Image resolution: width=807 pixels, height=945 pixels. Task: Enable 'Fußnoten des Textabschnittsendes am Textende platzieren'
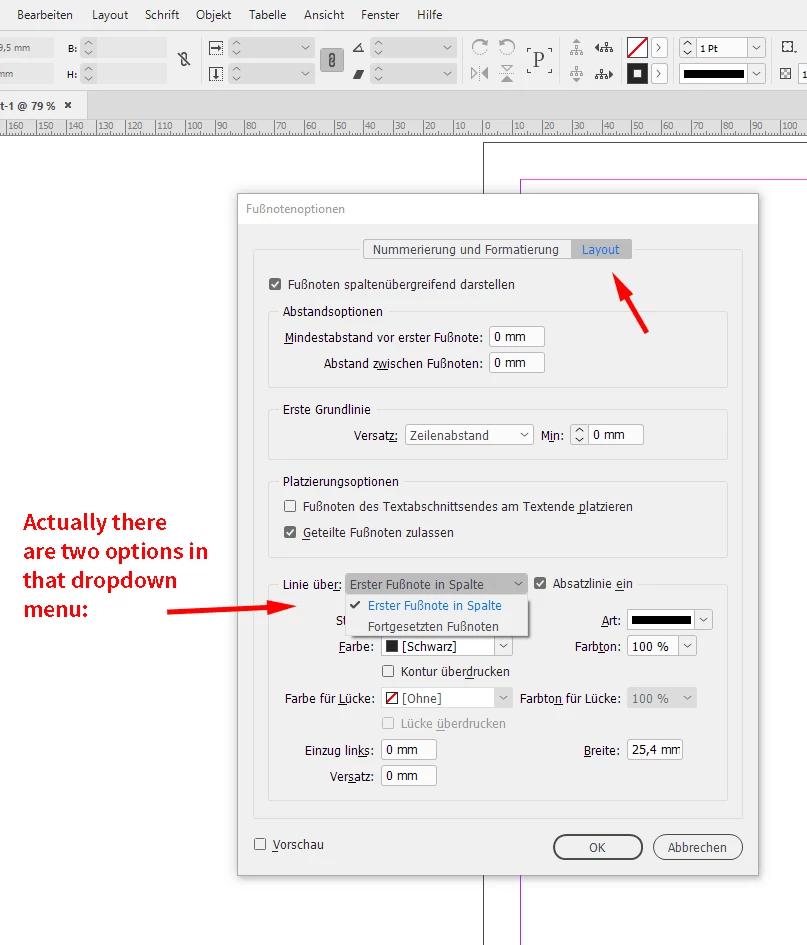pos(290,506)
